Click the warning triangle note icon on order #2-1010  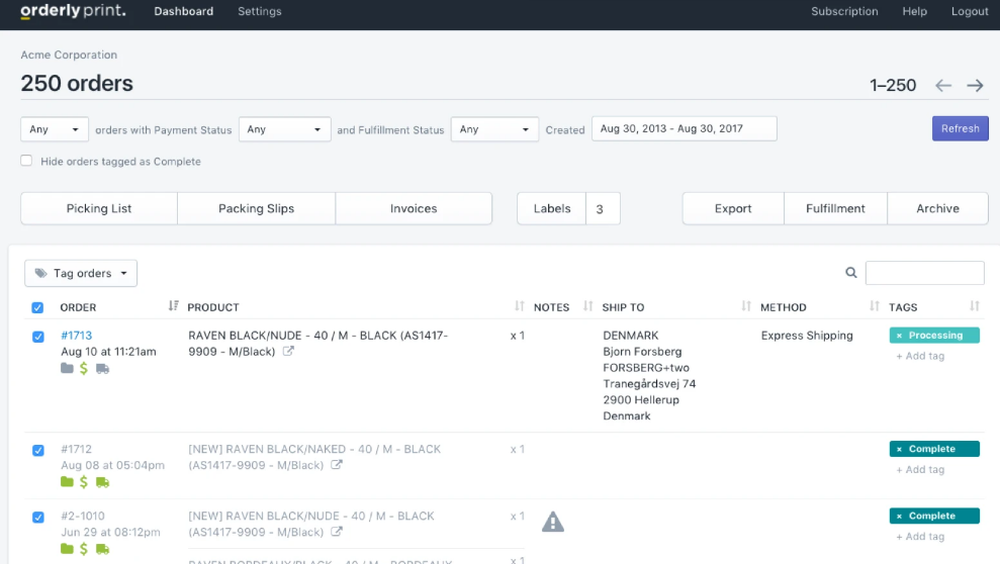(x=553, y=522)
